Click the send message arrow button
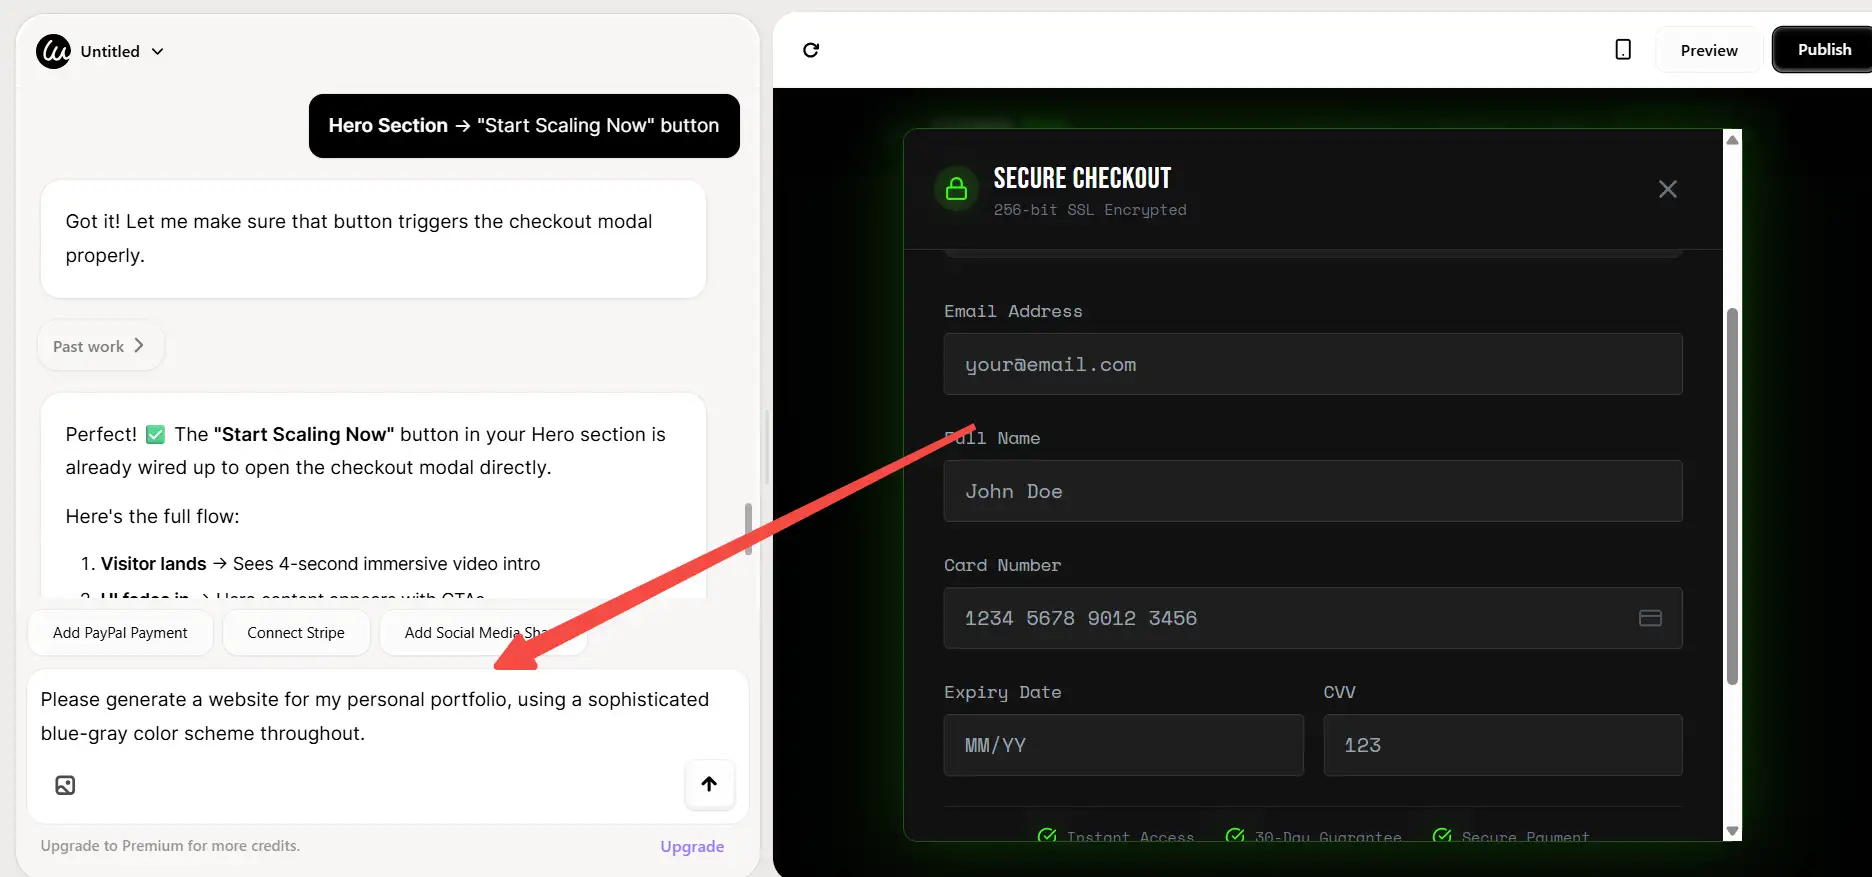Viewport: 1872px width, 877px height. tap(709, 784)
